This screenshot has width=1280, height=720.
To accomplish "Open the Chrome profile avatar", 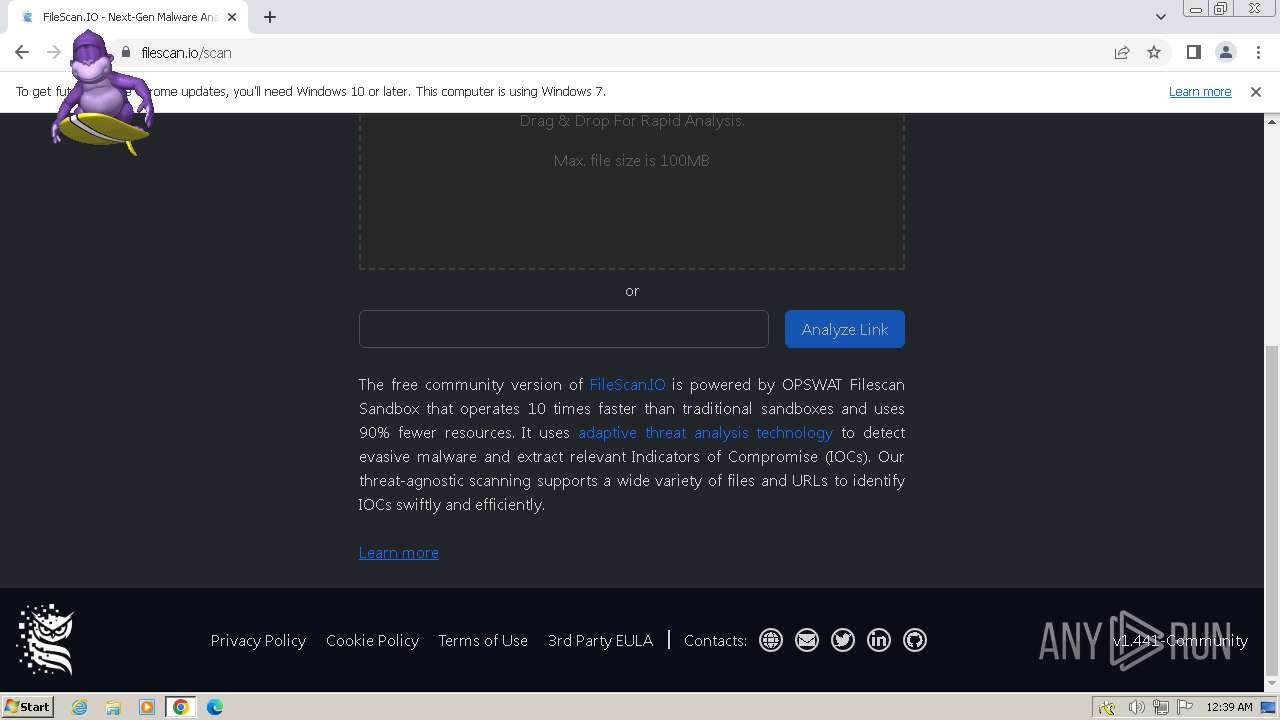I will click(1225, 52).
